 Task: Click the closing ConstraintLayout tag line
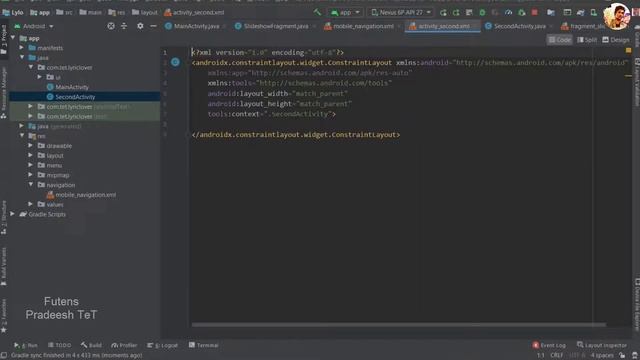coord(296,135)
